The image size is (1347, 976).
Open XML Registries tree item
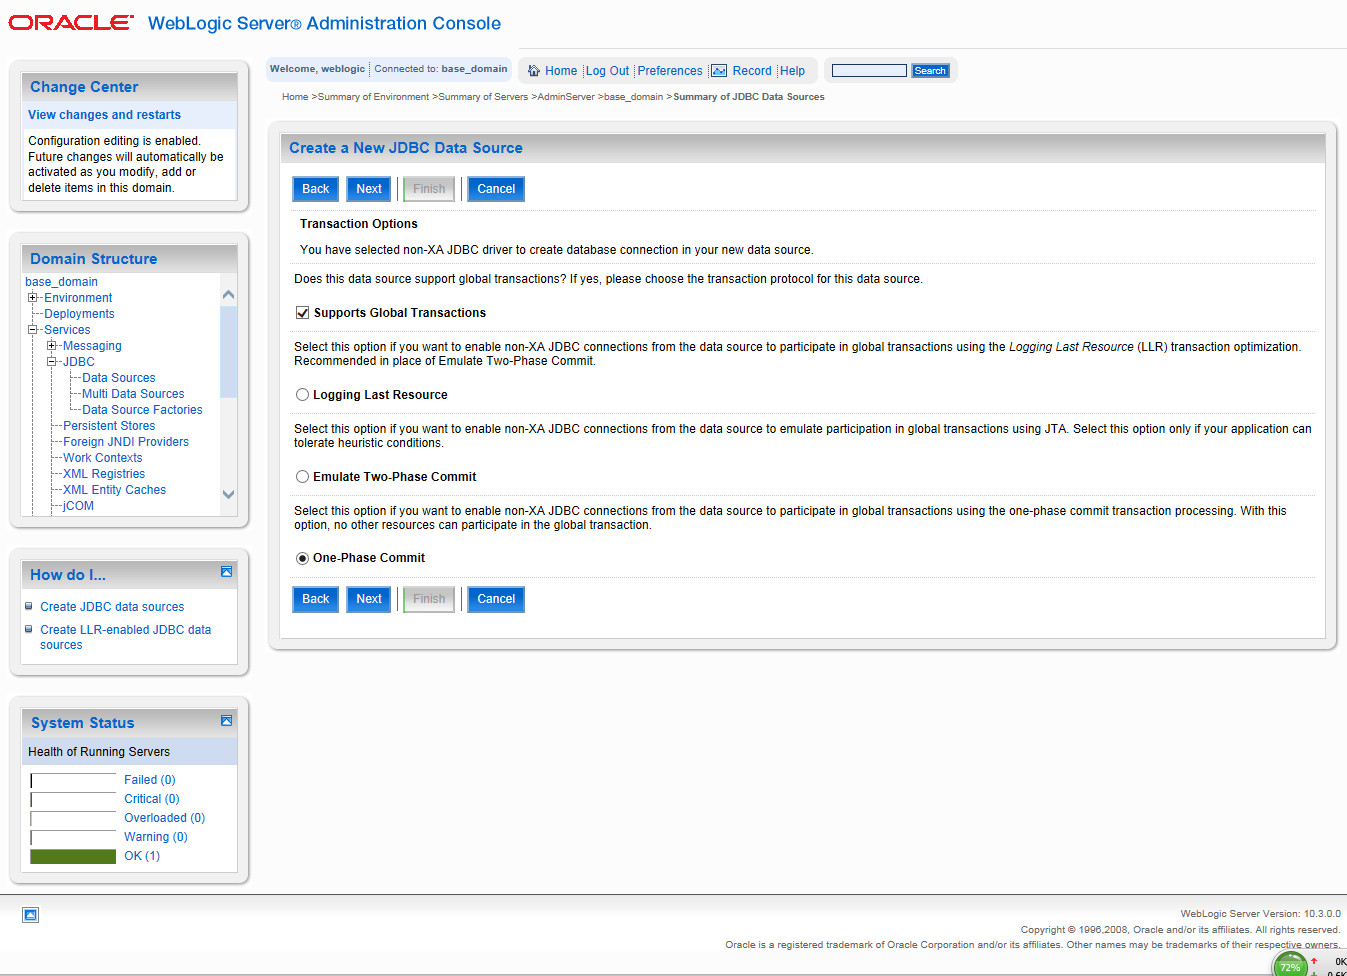[x=104, y=474]
